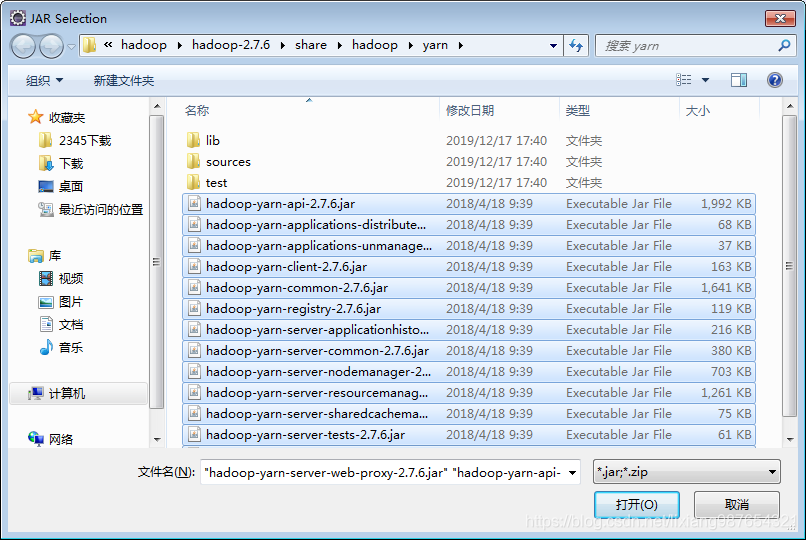Open the address bar history dropdown arrow

coord(553,46)
